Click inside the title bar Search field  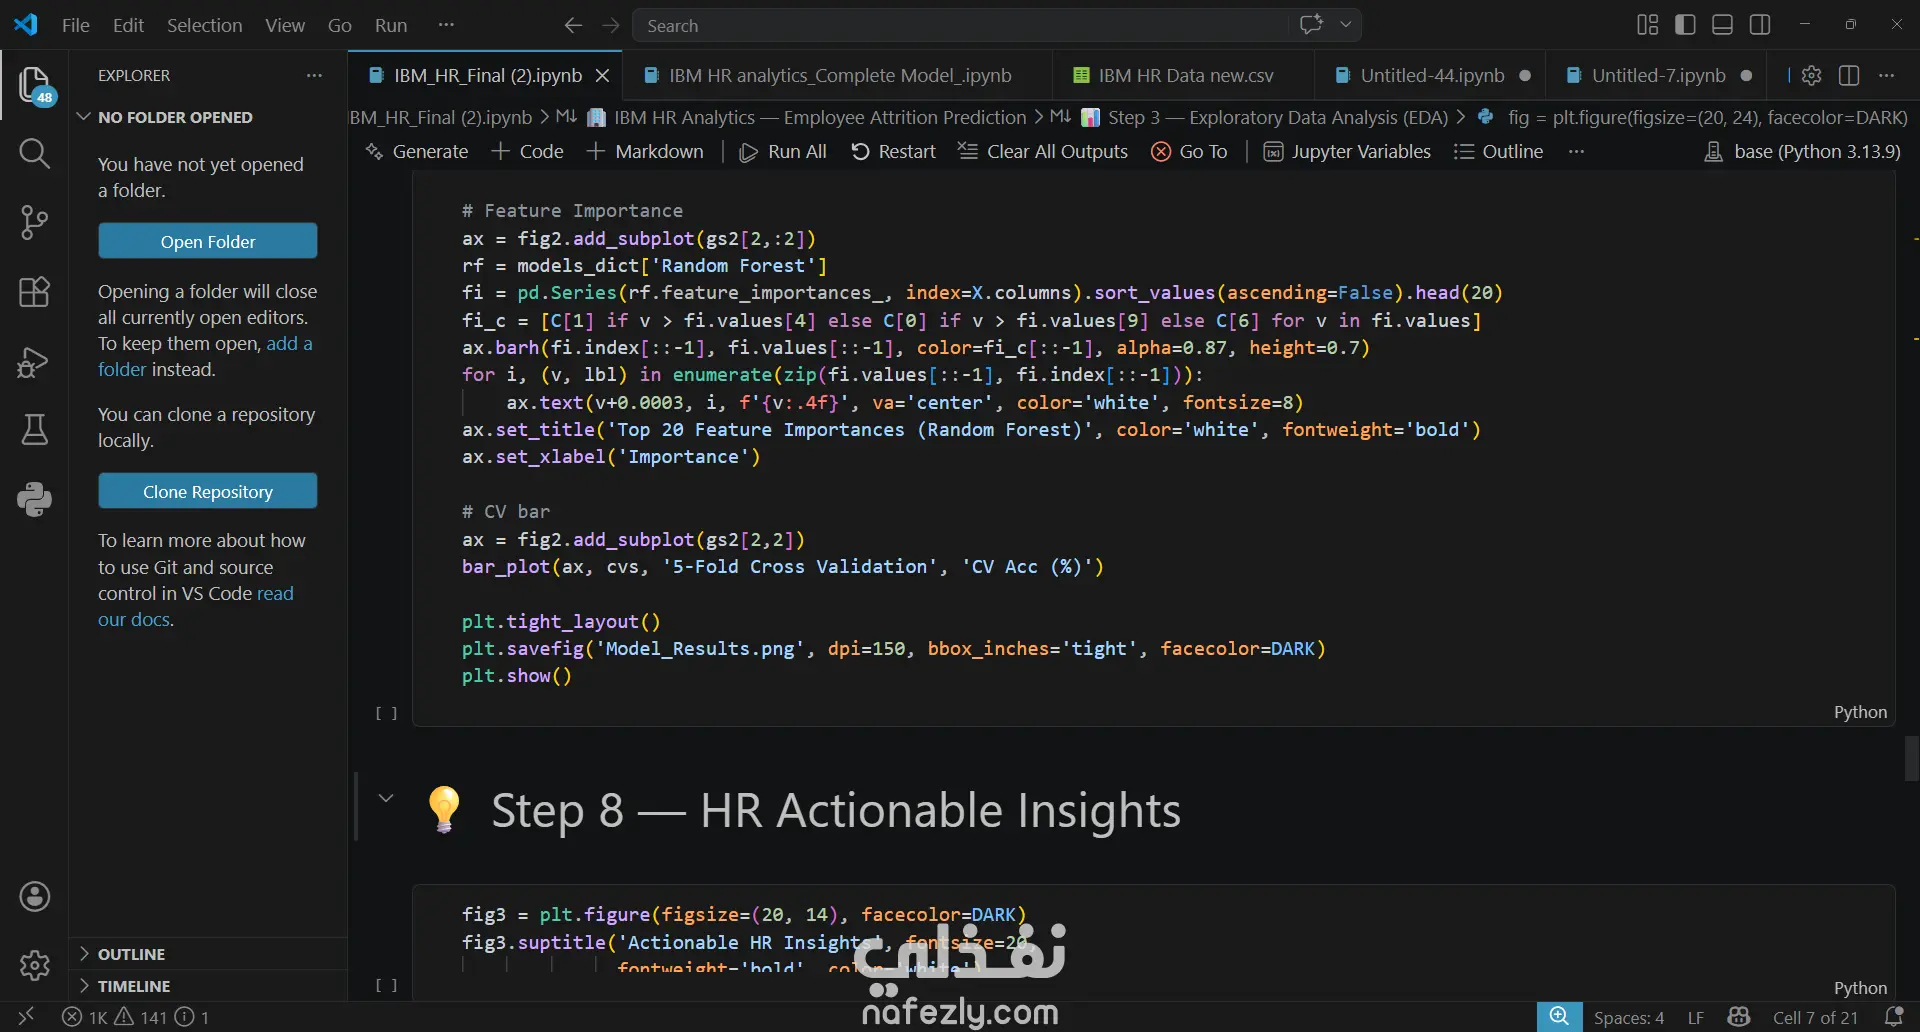pyautogui.click(x=960, y=25)
